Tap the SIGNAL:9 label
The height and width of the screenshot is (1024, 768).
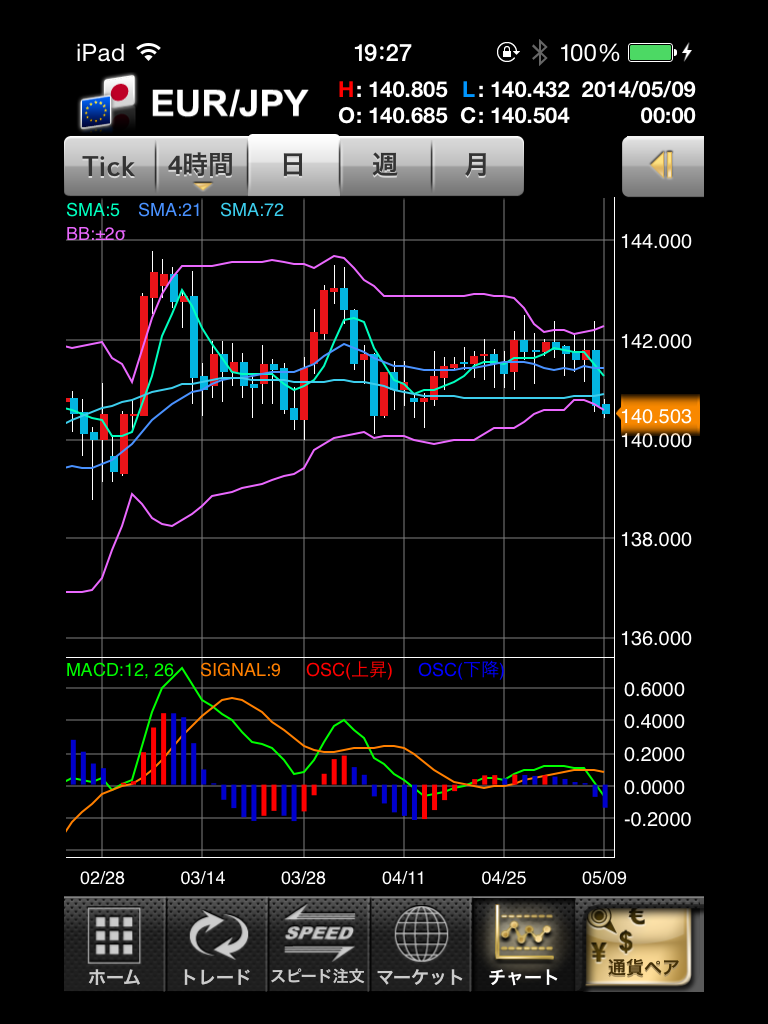coord(240,670)
